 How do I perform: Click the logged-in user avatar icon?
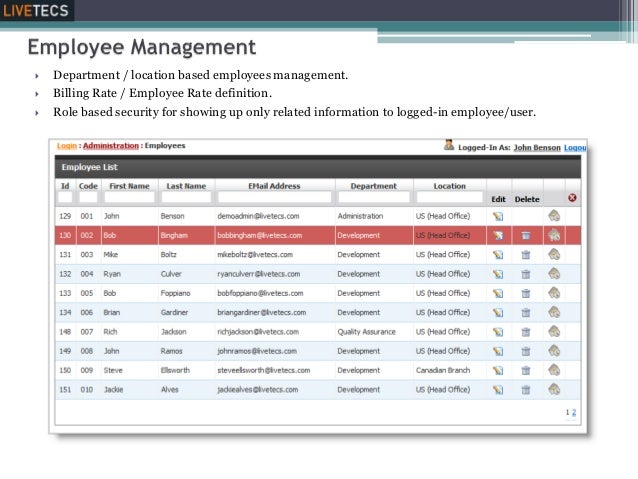click(x=449, y=145)
